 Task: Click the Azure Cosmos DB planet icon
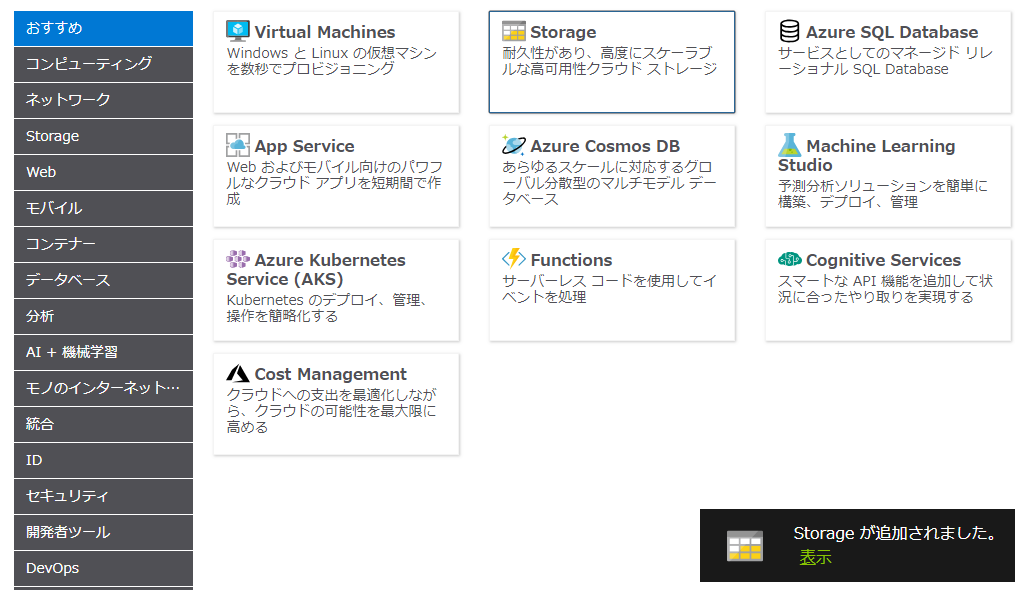pyautogui.click(x=514, y=145)
